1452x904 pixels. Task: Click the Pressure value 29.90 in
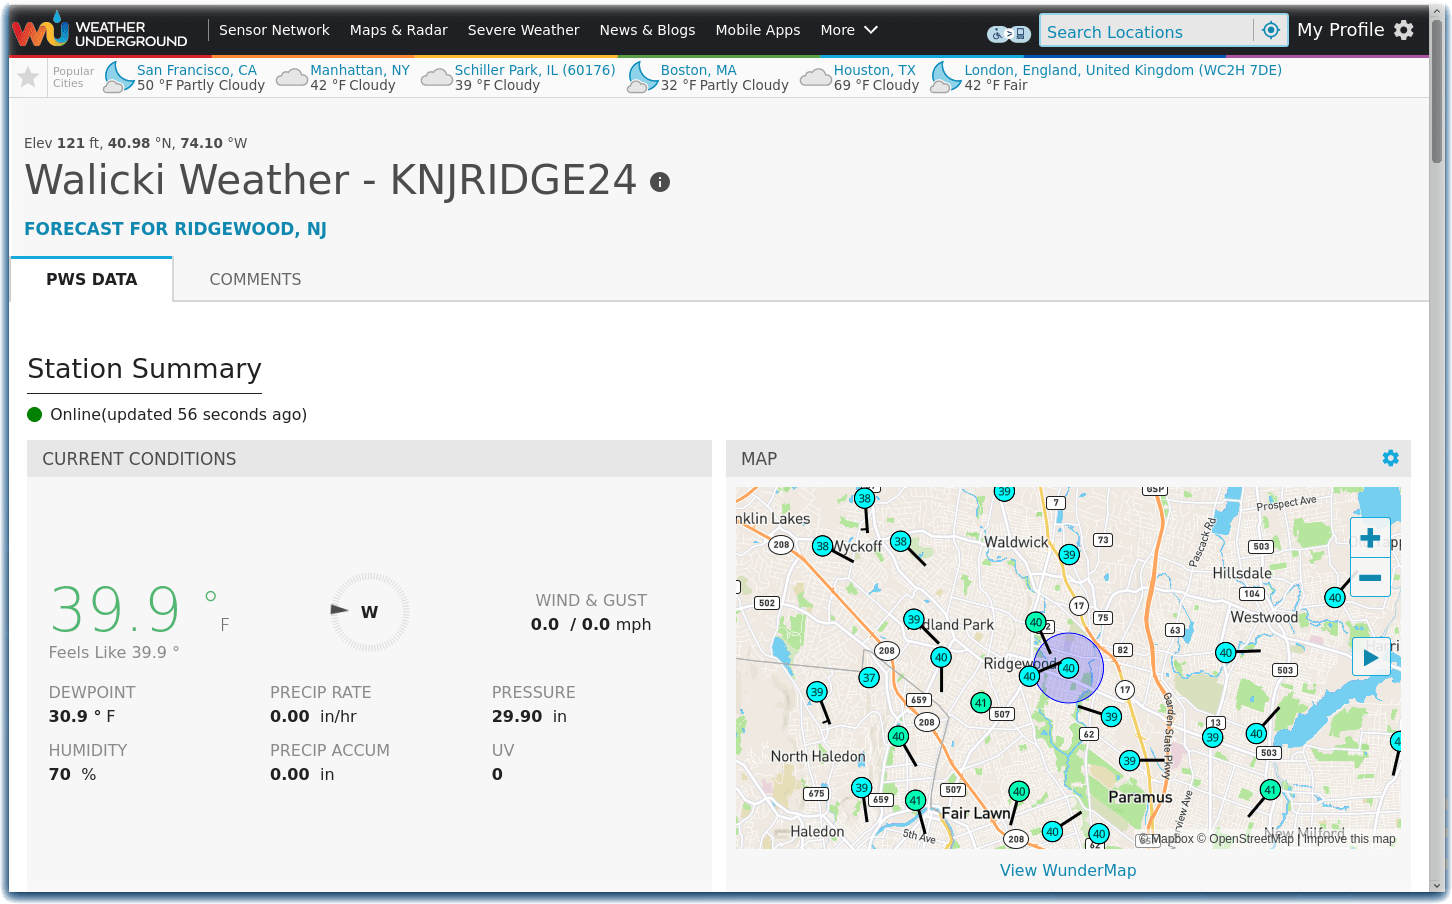click(x=530, y=716)
